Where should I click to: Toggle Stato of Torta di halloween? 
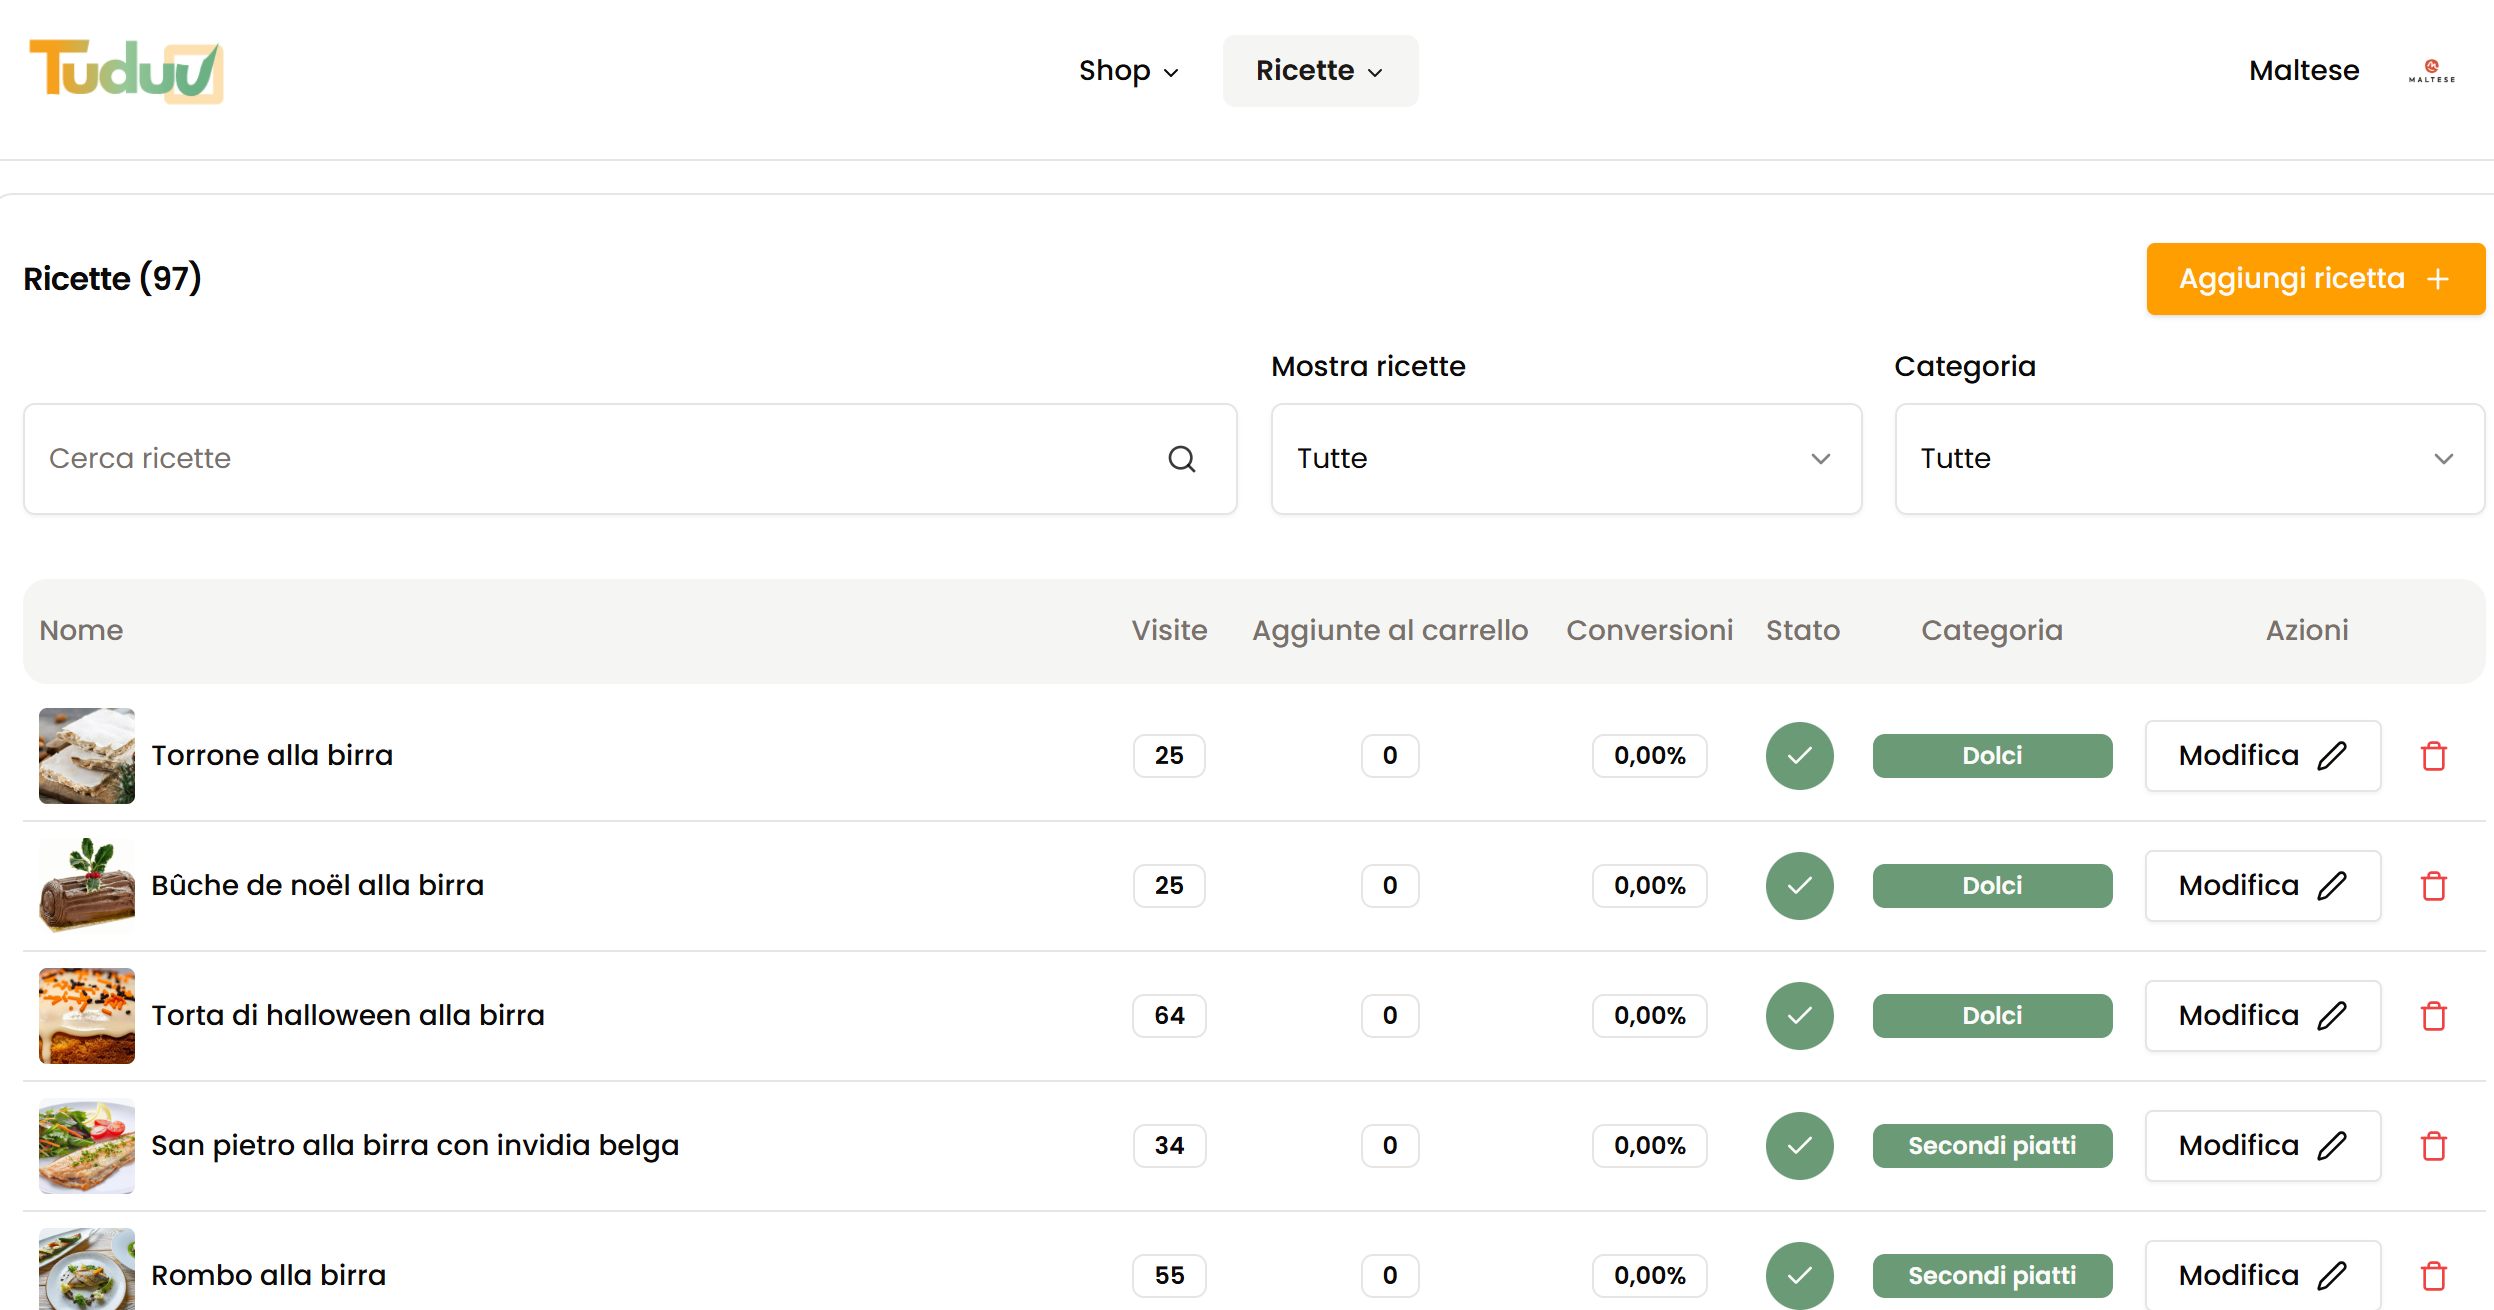(1799, 1016)
